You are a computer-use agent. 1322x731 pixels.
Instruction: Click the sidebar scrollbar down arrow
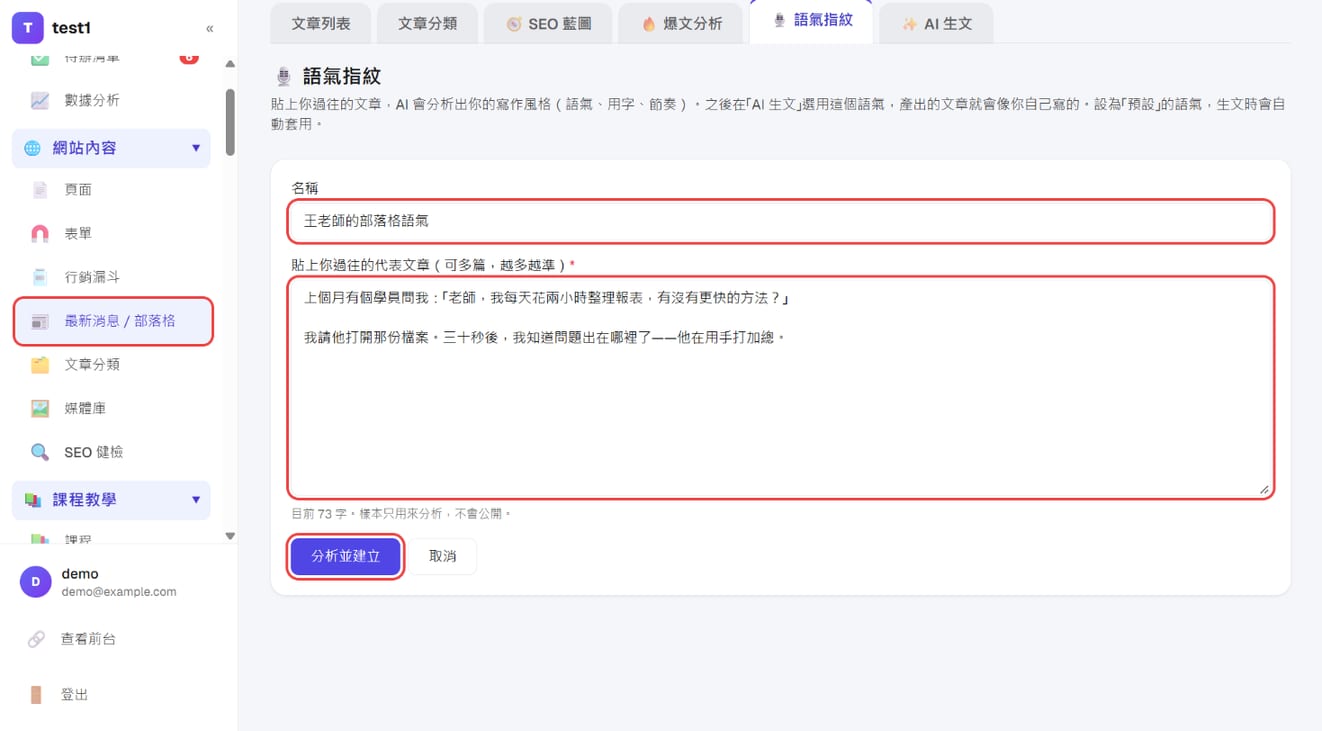tap(230, 536)
